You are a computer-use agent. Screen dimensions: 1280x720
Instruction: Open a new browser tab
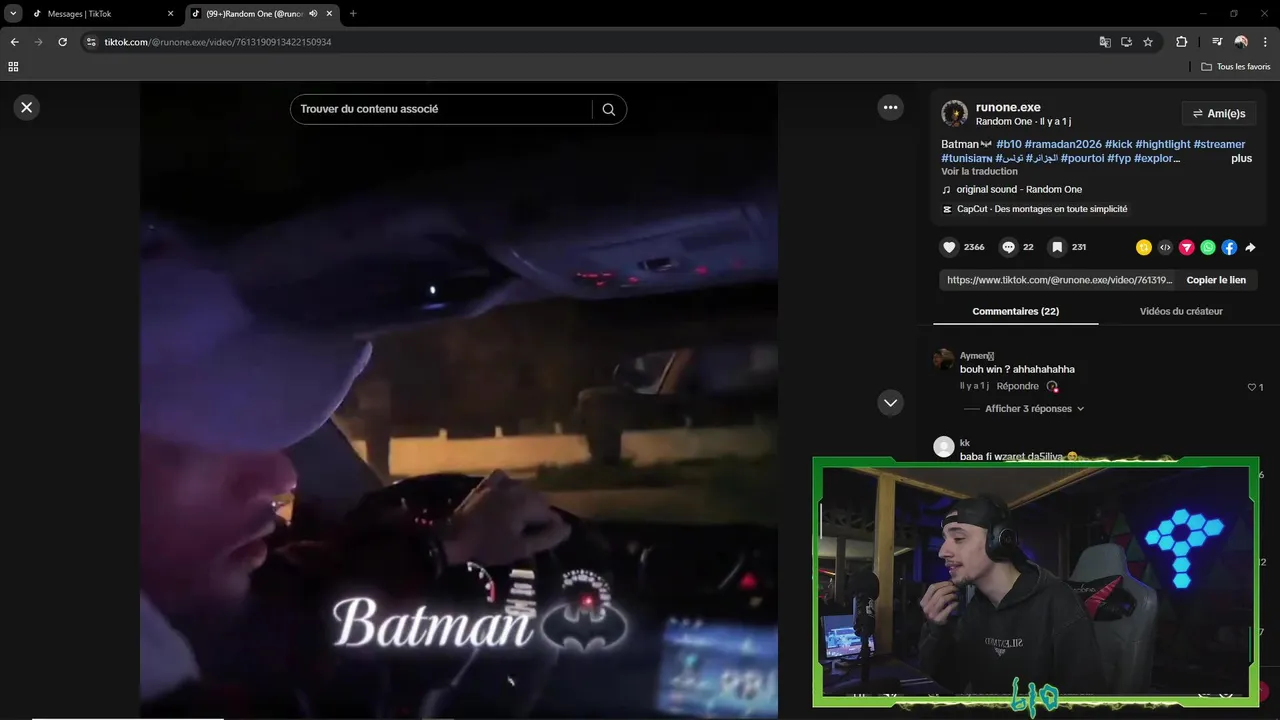pyautogui.click(x=353, y=14)
